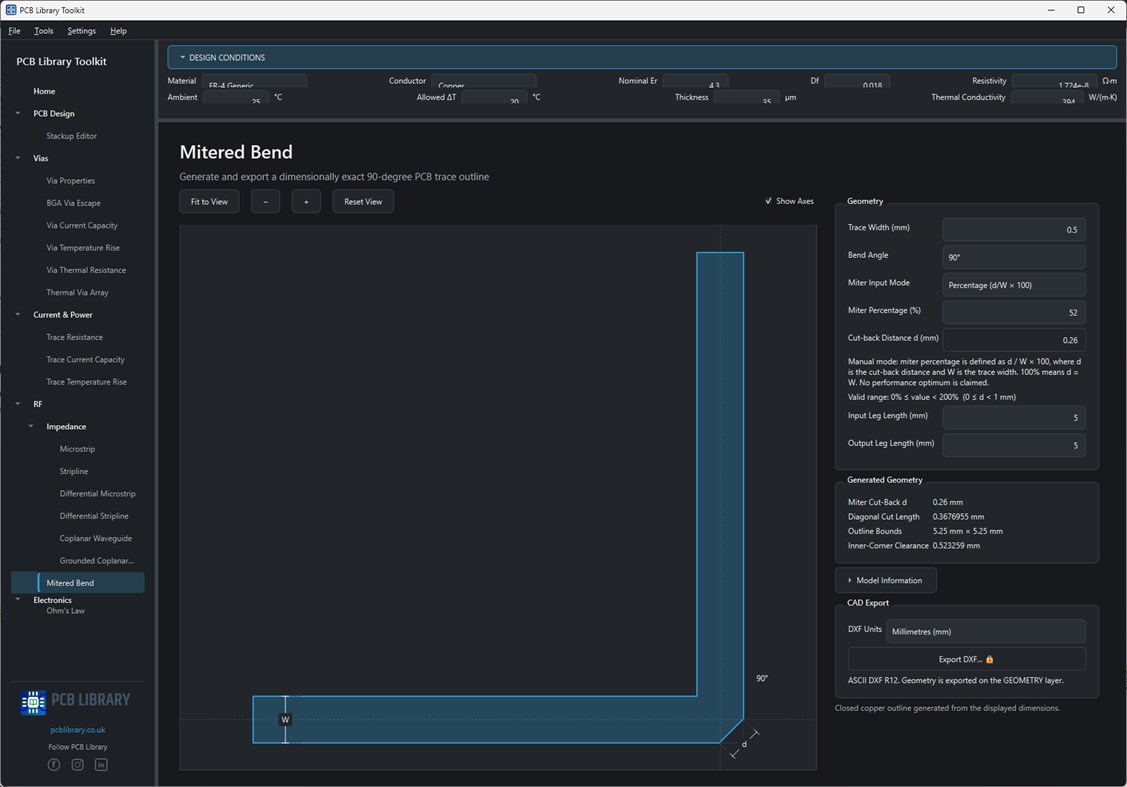Screen dimensions: 1127x787
Task: Click the Fit to View button
Action: (x=209, y=202)
